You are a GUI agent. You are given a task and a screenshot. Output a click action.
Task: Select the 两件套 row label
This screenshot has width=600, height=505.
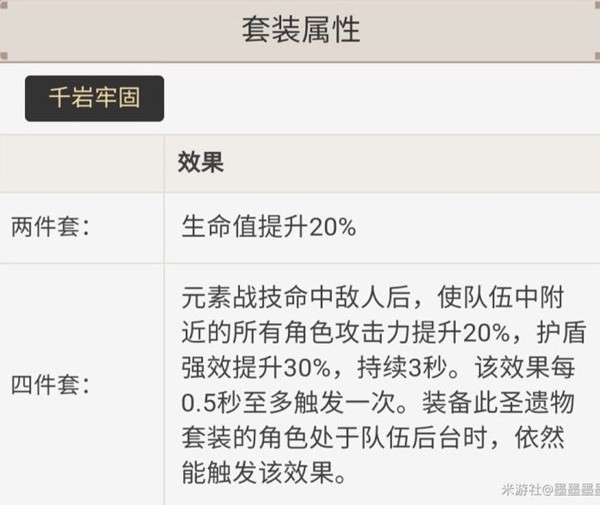pos(50,228)
